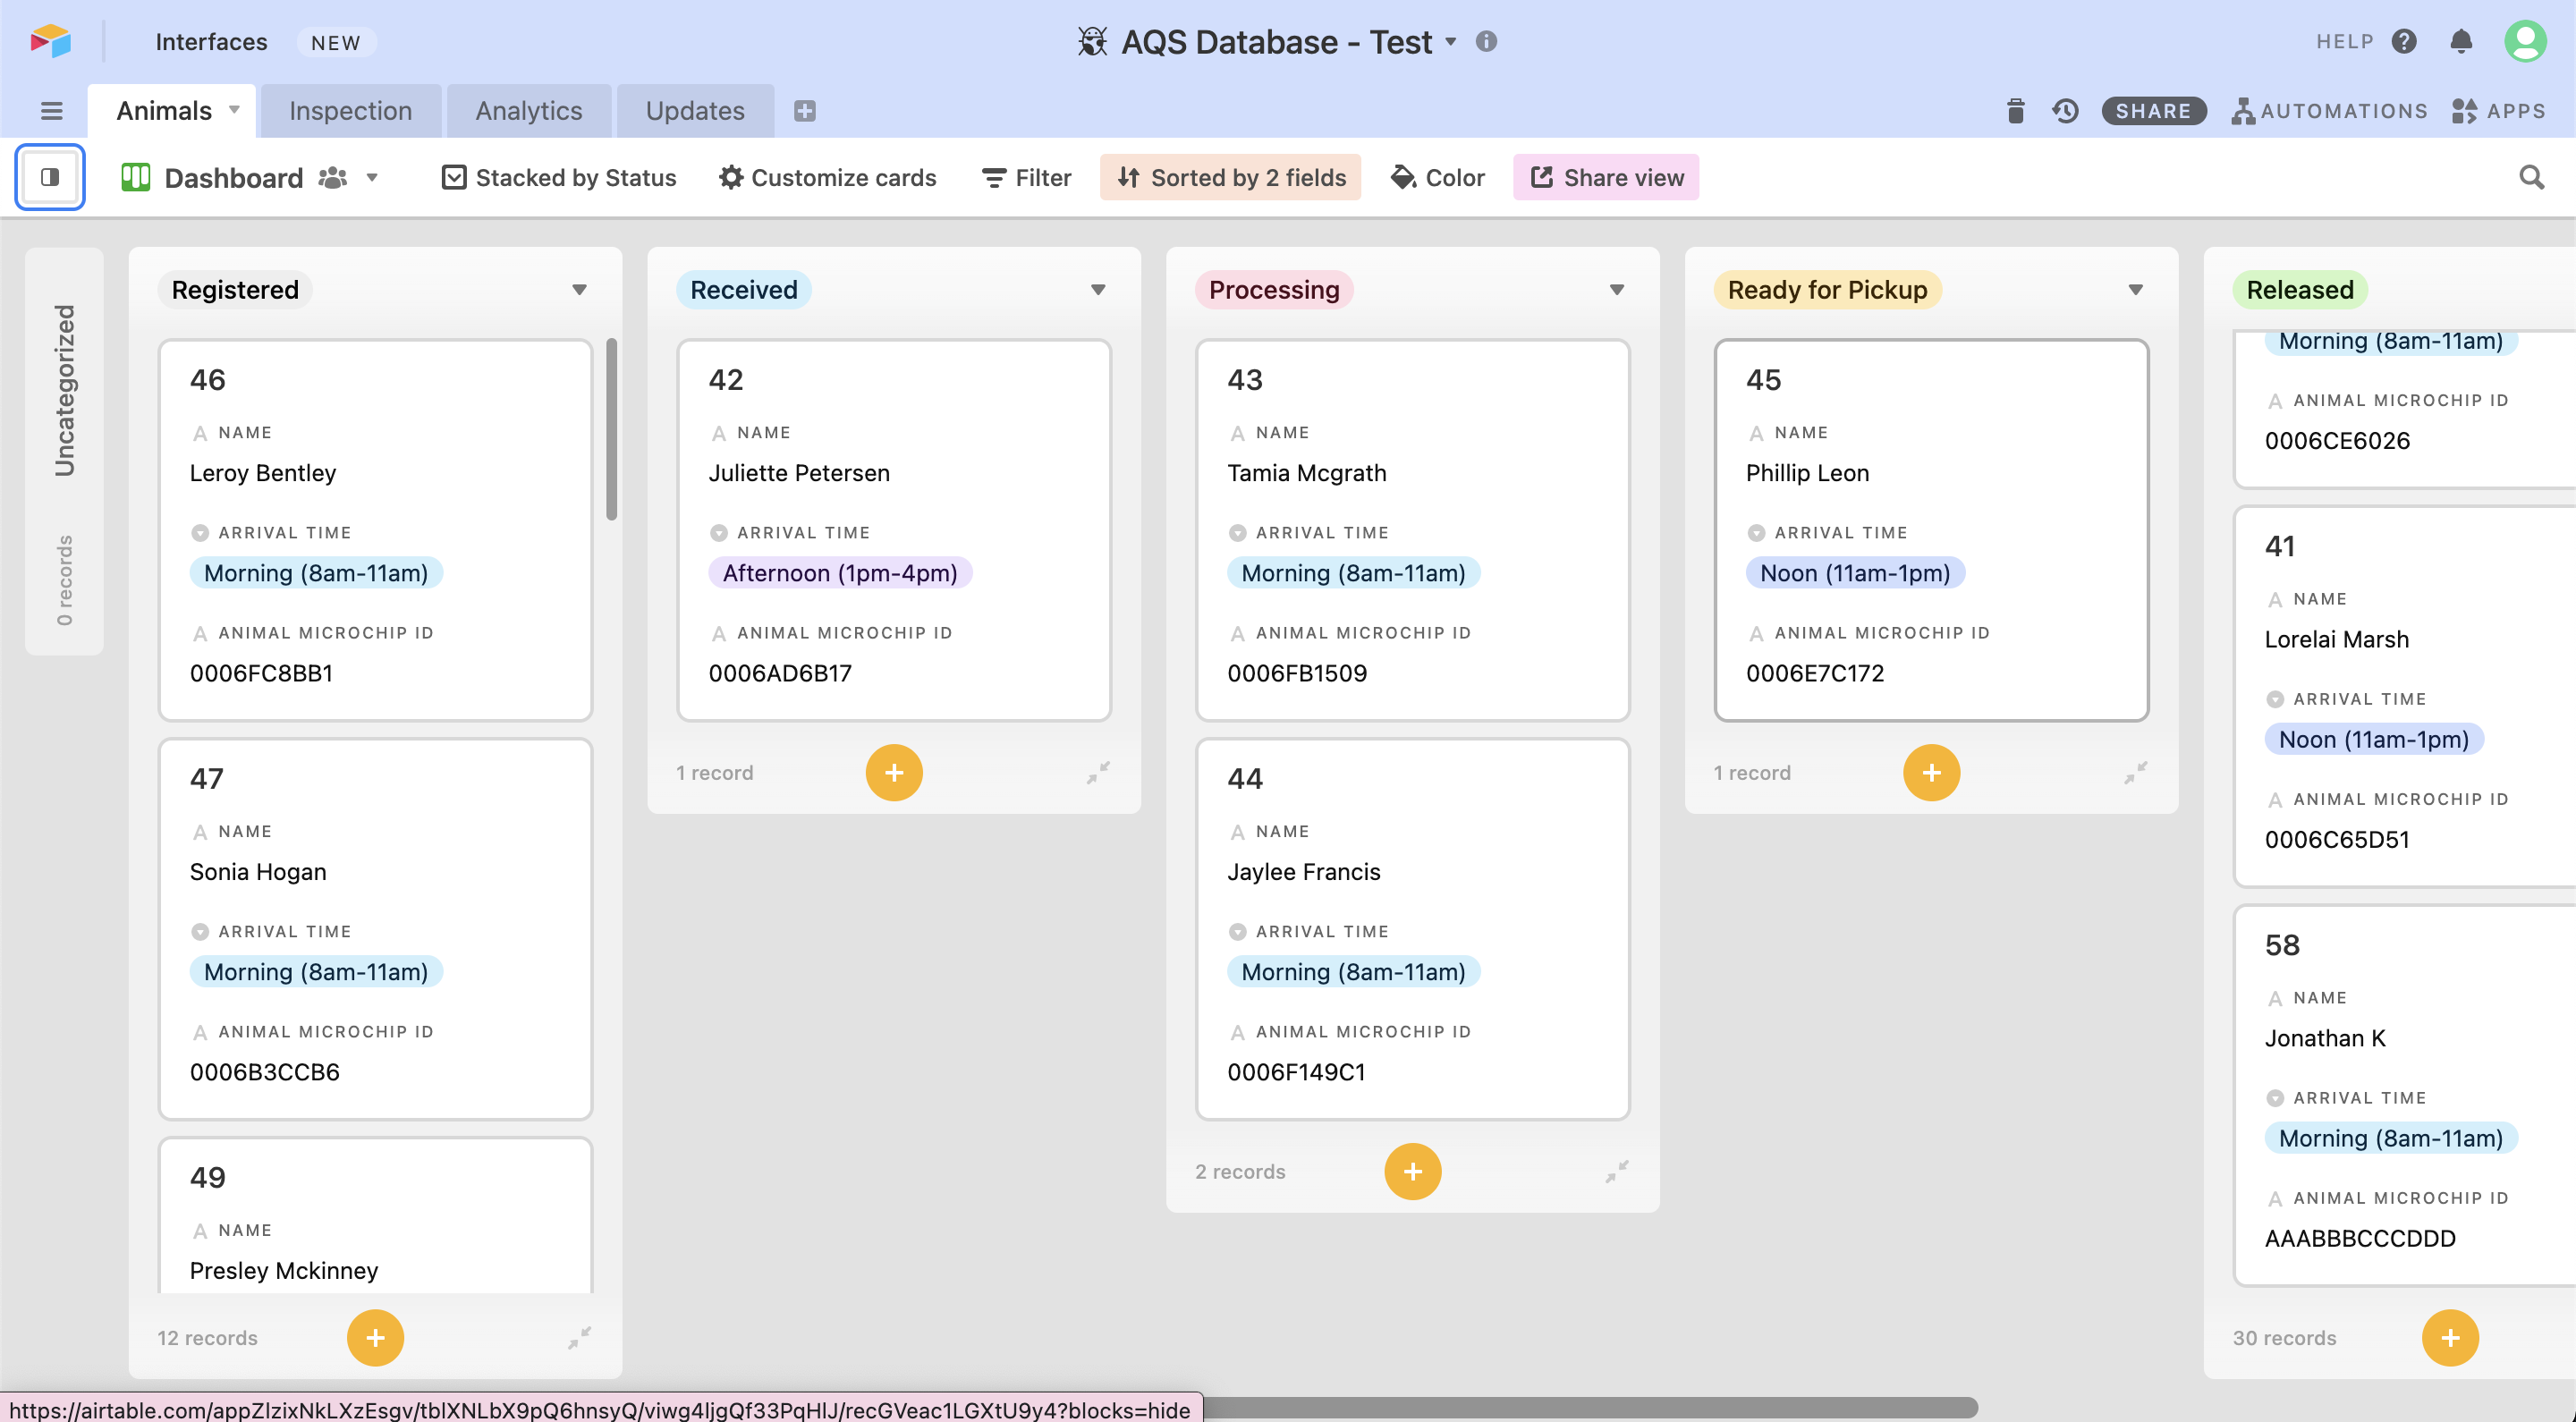Click the trash bin icon
Screen dimensions: 2576x1422
(2015, 111)
